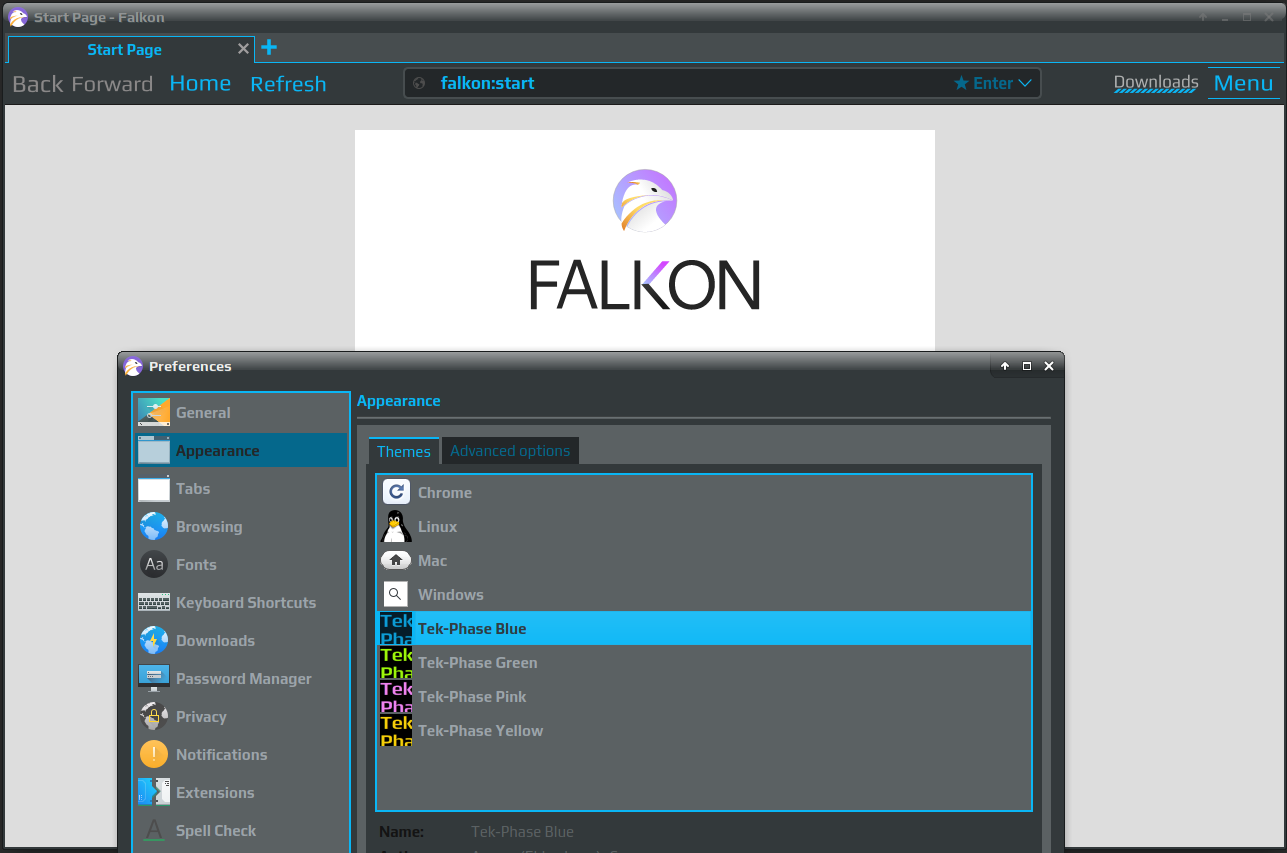The image size is (1287, 853).
Task: Close the Start Page tab
Action: [x=243, y=48]
